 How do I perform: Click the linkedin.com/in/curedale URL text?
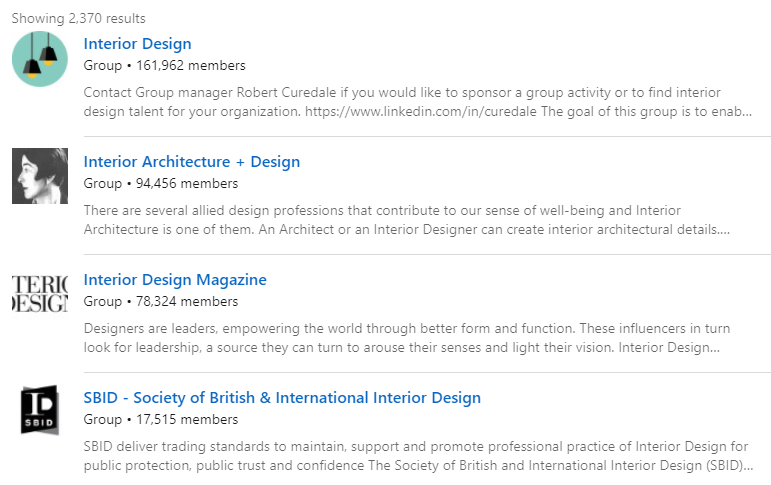[x=420, y=112]
